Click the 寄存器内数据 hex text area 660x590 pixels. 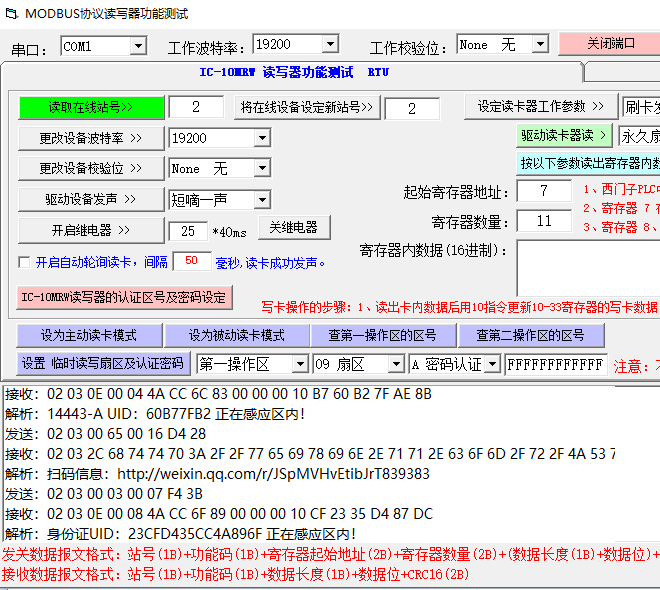tap(588, 268)
